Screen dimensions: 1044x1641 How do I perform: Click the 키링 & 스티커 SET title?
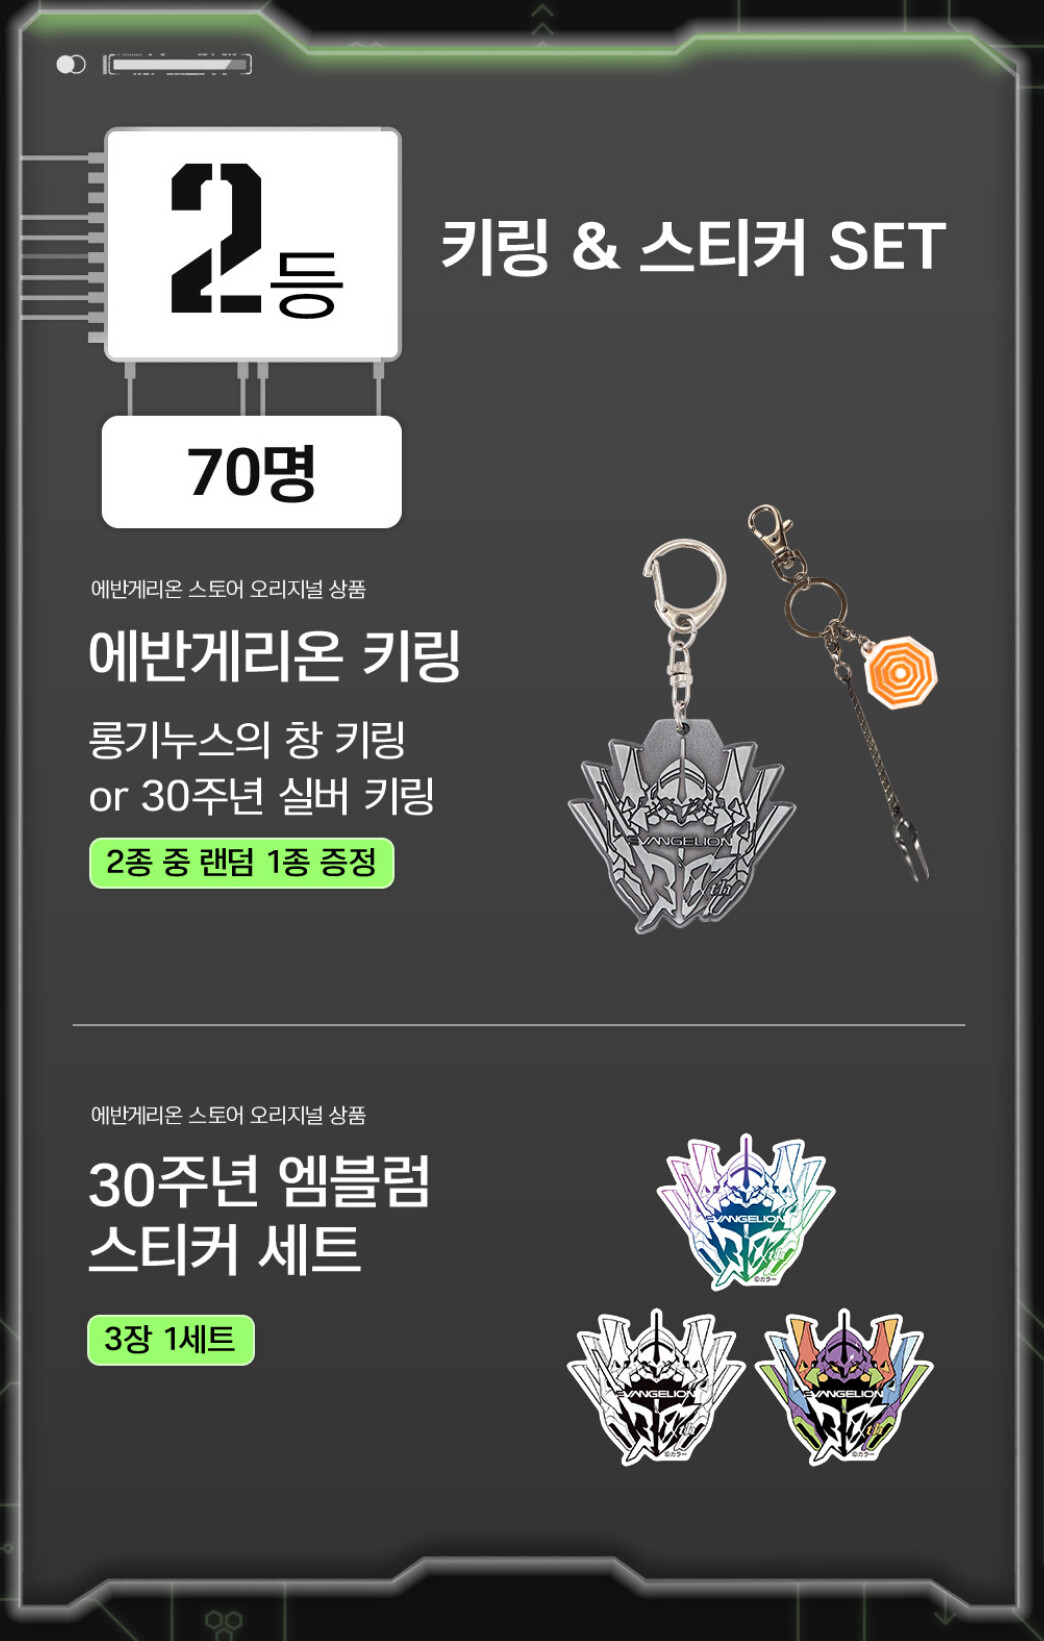693,246
